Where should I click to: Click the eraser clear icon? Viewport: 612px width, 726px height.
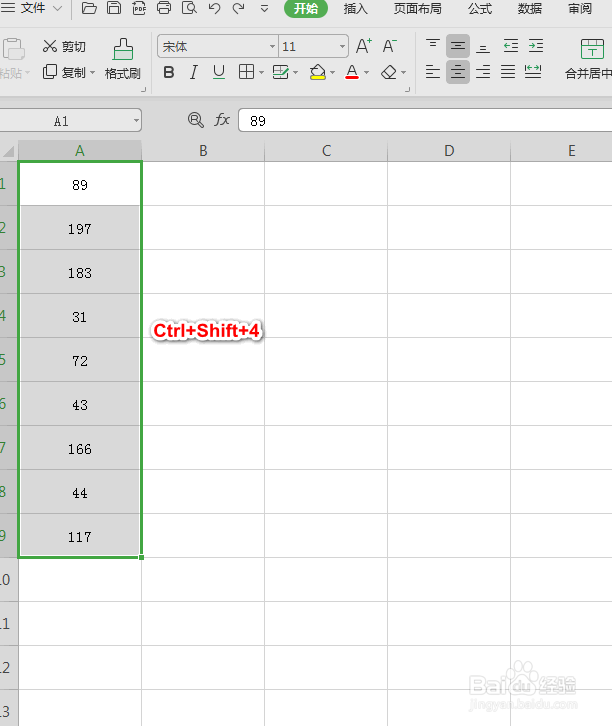pos(389,72)
